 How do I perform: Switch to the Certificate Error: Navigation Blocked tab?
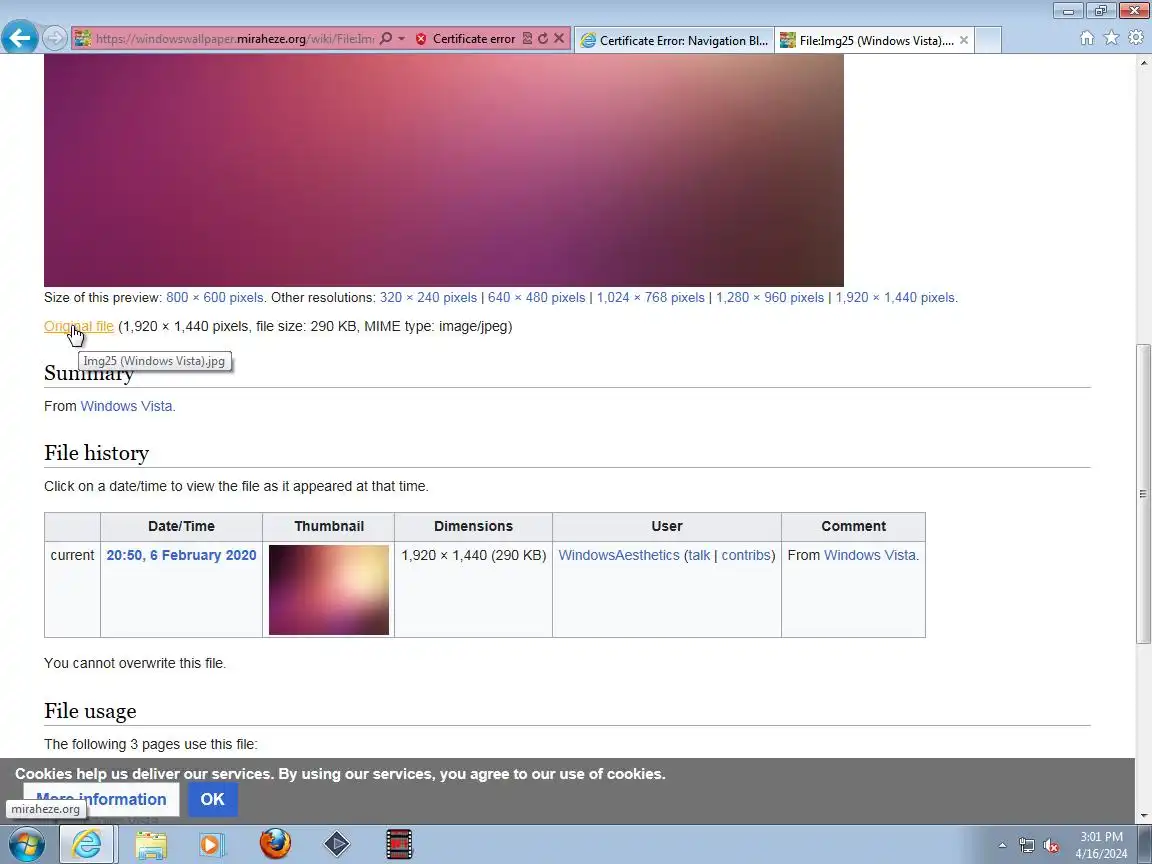pyautogui.click(x=674, y=40)
